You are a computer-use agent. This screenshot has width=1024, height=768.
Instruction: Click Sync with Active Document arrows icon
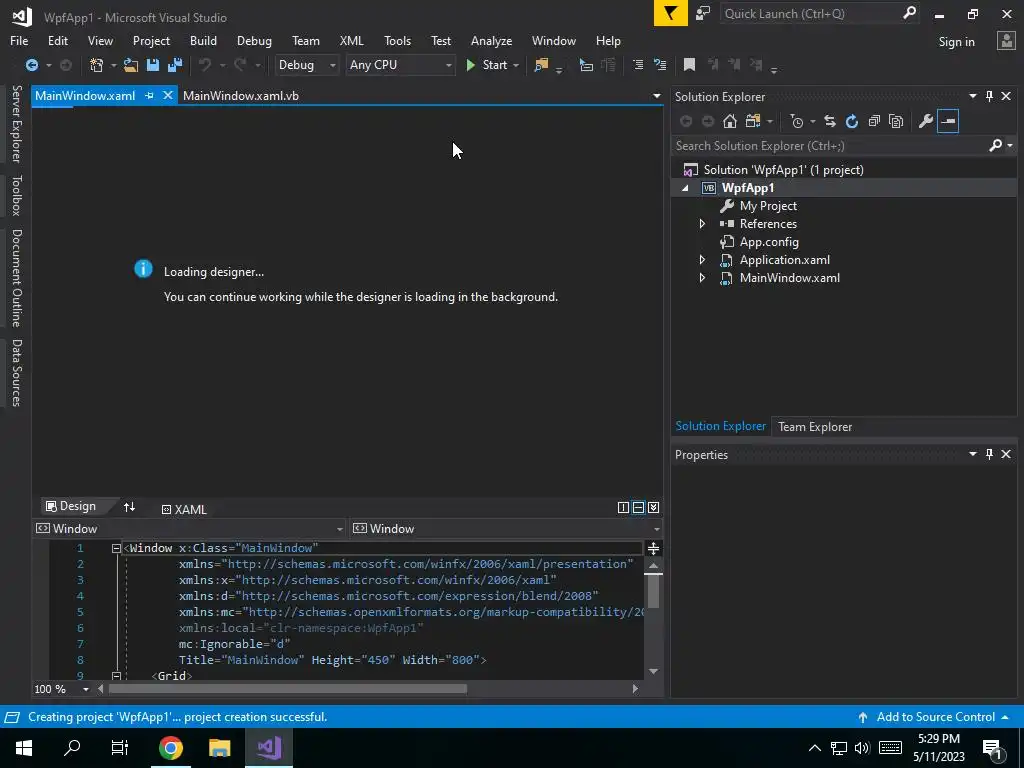coord(829,121)
